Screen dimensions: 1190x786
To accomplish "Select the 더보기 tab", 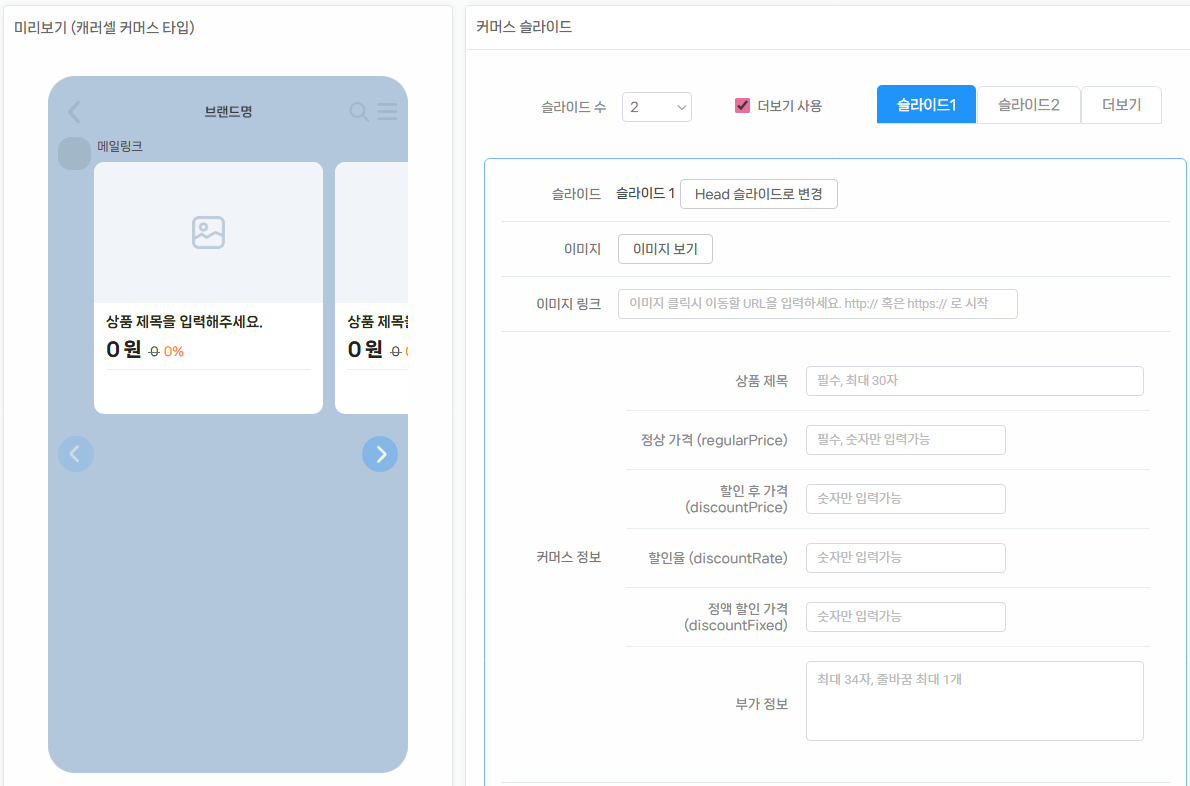I will (1121, 105).
